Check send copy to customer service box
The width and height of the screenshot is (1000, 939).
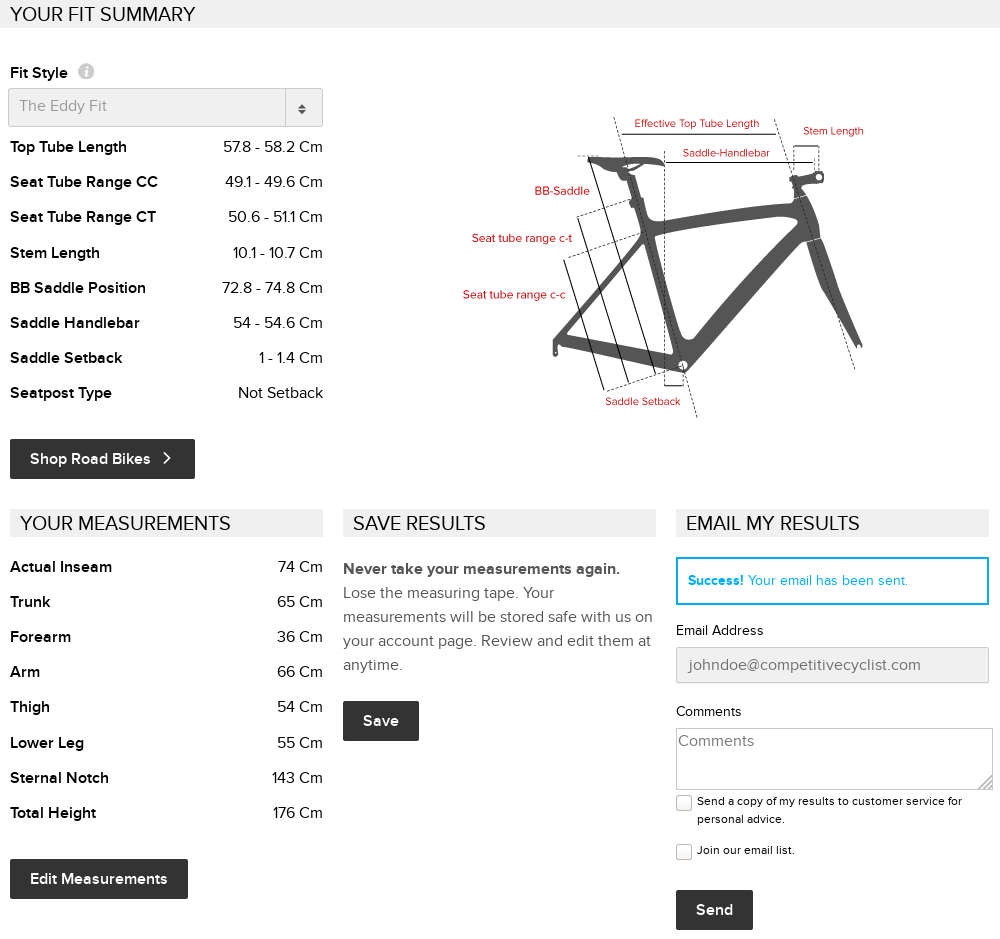click(x=684, y=803)
